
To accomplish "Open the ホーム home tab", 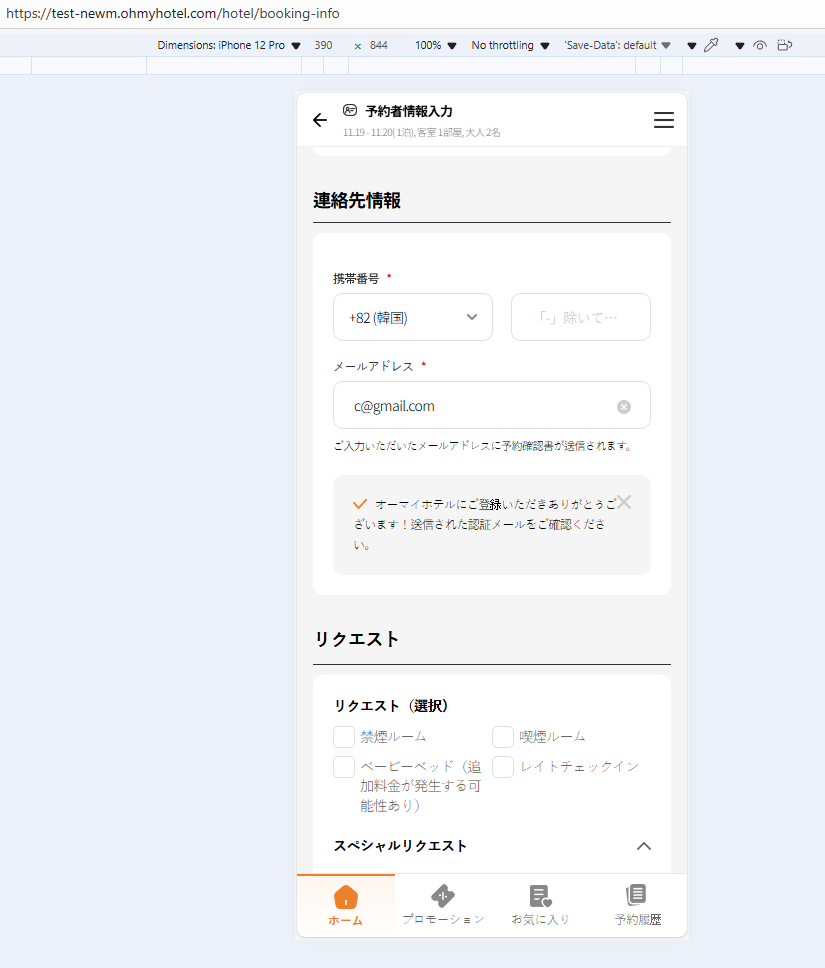I will click(346, 906).
